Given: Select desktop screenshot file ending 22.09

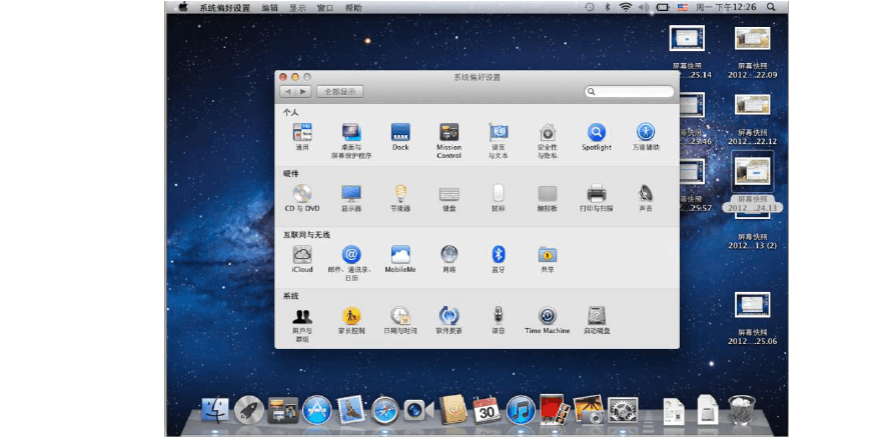Looking at the screenshot, I should [x=752, y=39].
